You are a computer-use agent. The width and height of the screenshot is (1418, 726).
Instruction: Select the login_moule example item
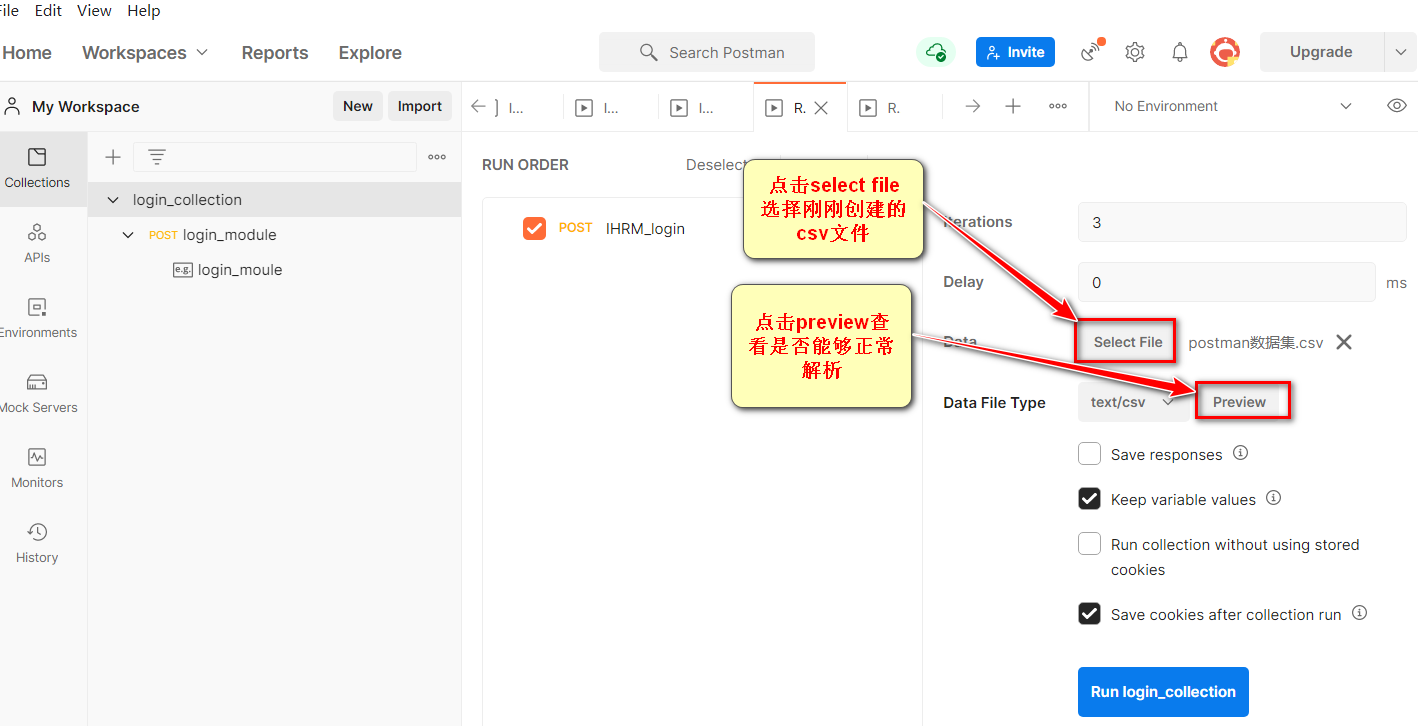click(240, 270)
